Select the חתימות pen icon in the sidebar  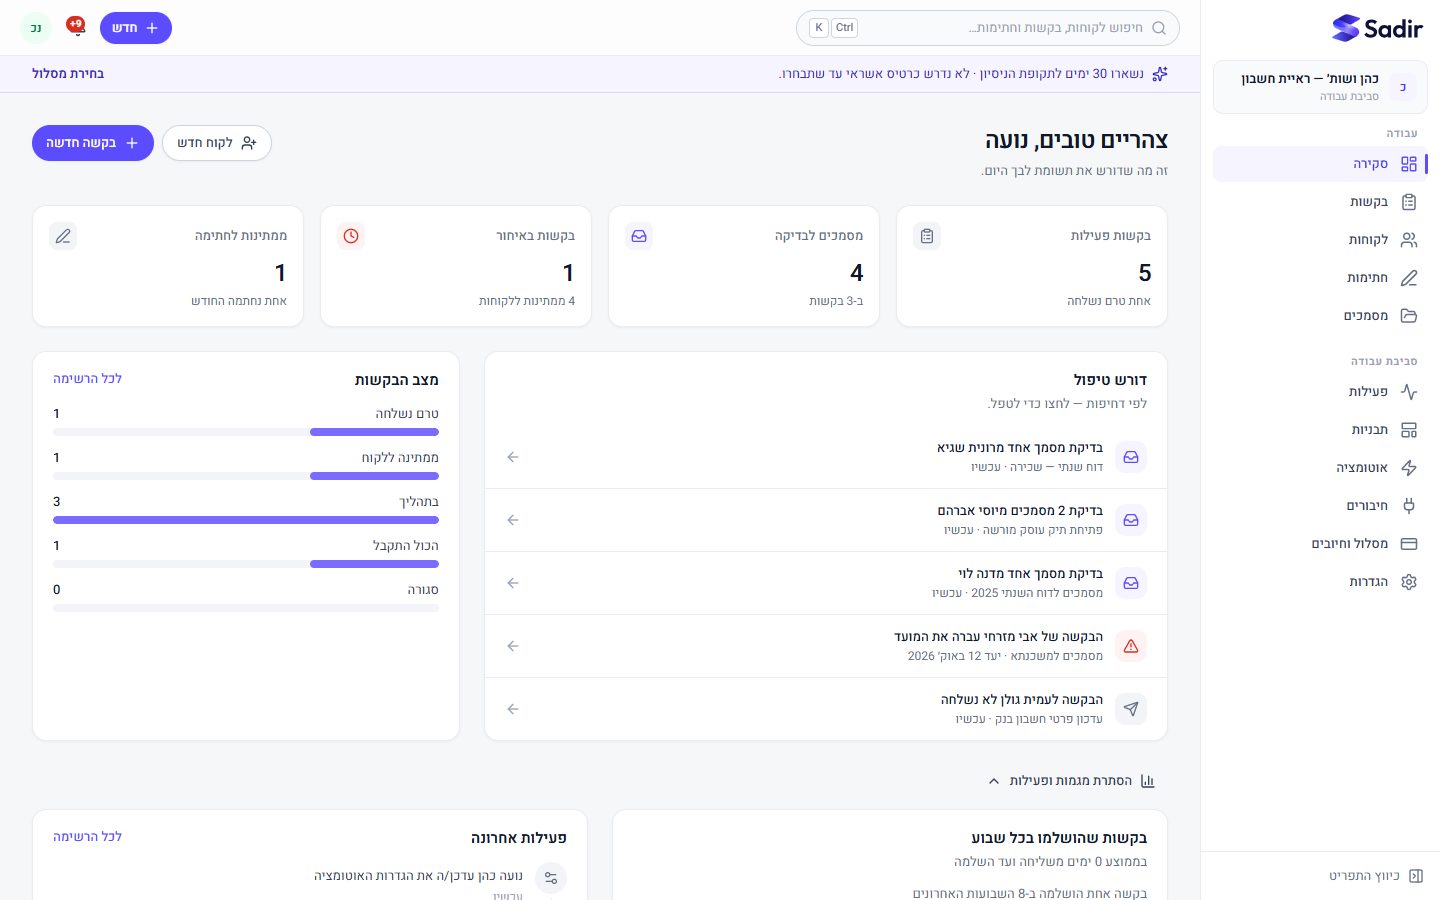coord(1409,278)
